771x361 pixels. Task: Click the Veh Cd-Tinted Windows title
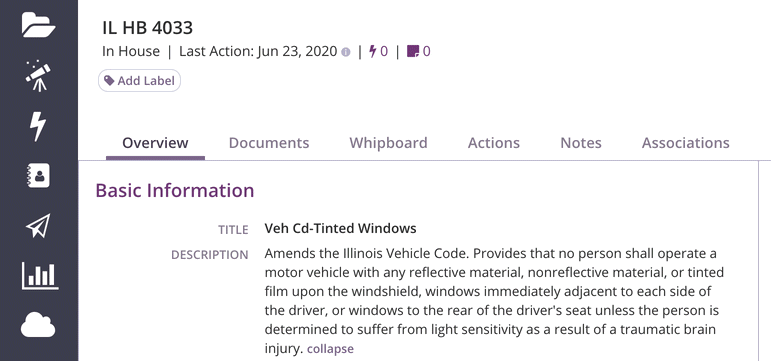[340, 228]
